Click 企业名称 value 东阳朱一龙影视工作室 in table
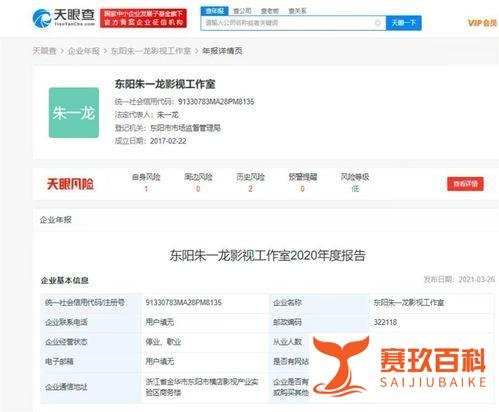The image size is (499, 412). pos(409,303)
